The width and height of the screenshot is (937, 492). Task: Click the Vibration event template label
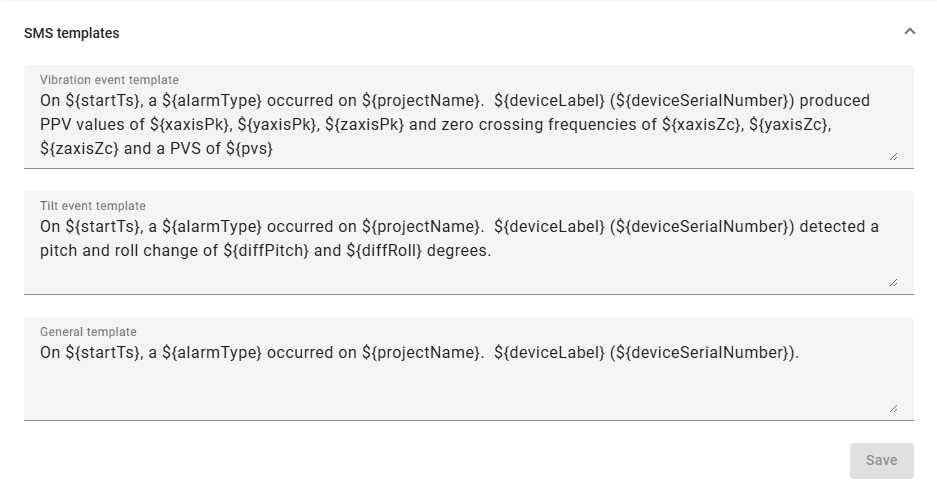click(x=109, y=80)
